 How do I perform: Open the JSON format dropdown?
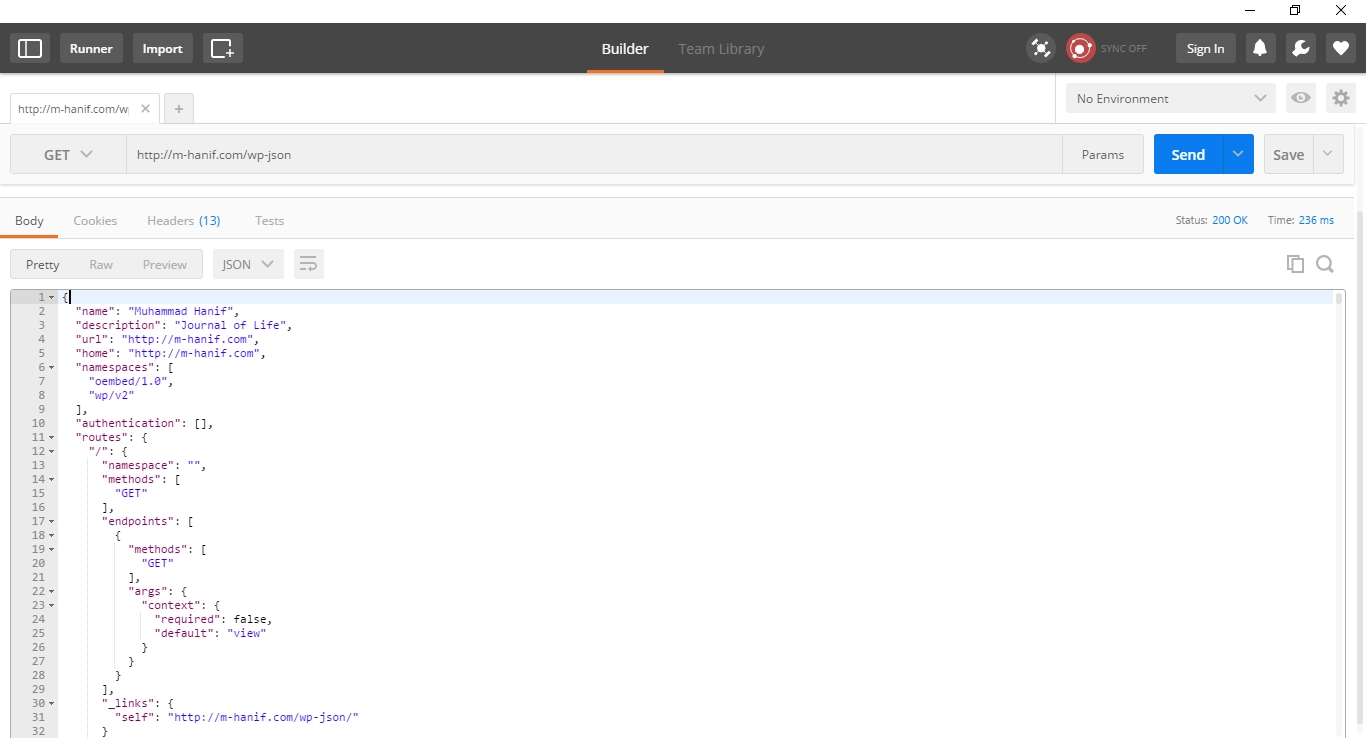click(248, 264)
